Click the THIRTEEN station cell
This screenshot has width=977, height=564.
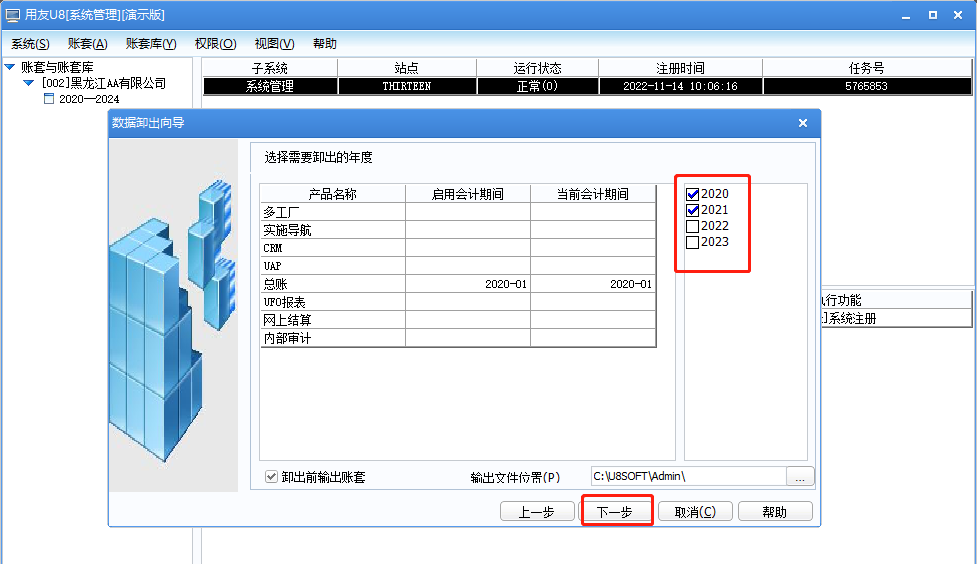tap(407, 86)
